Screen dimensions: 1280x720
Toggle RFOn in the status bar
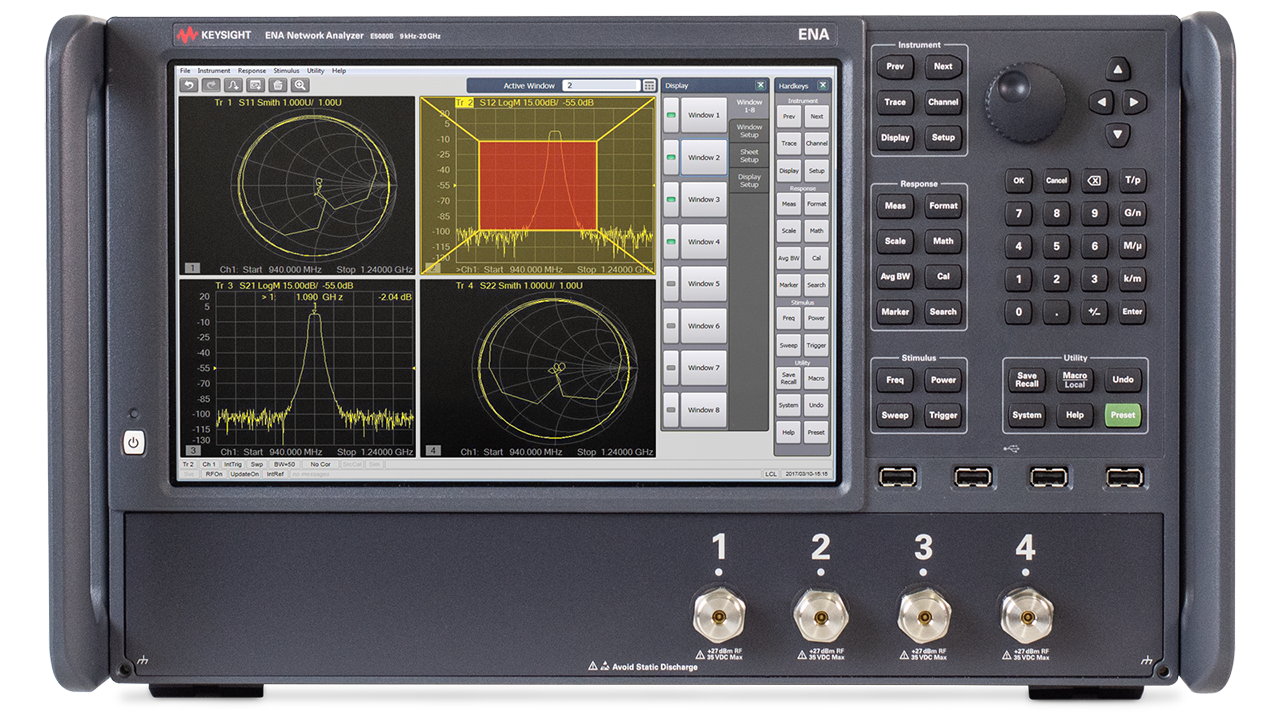click(215, 474)
